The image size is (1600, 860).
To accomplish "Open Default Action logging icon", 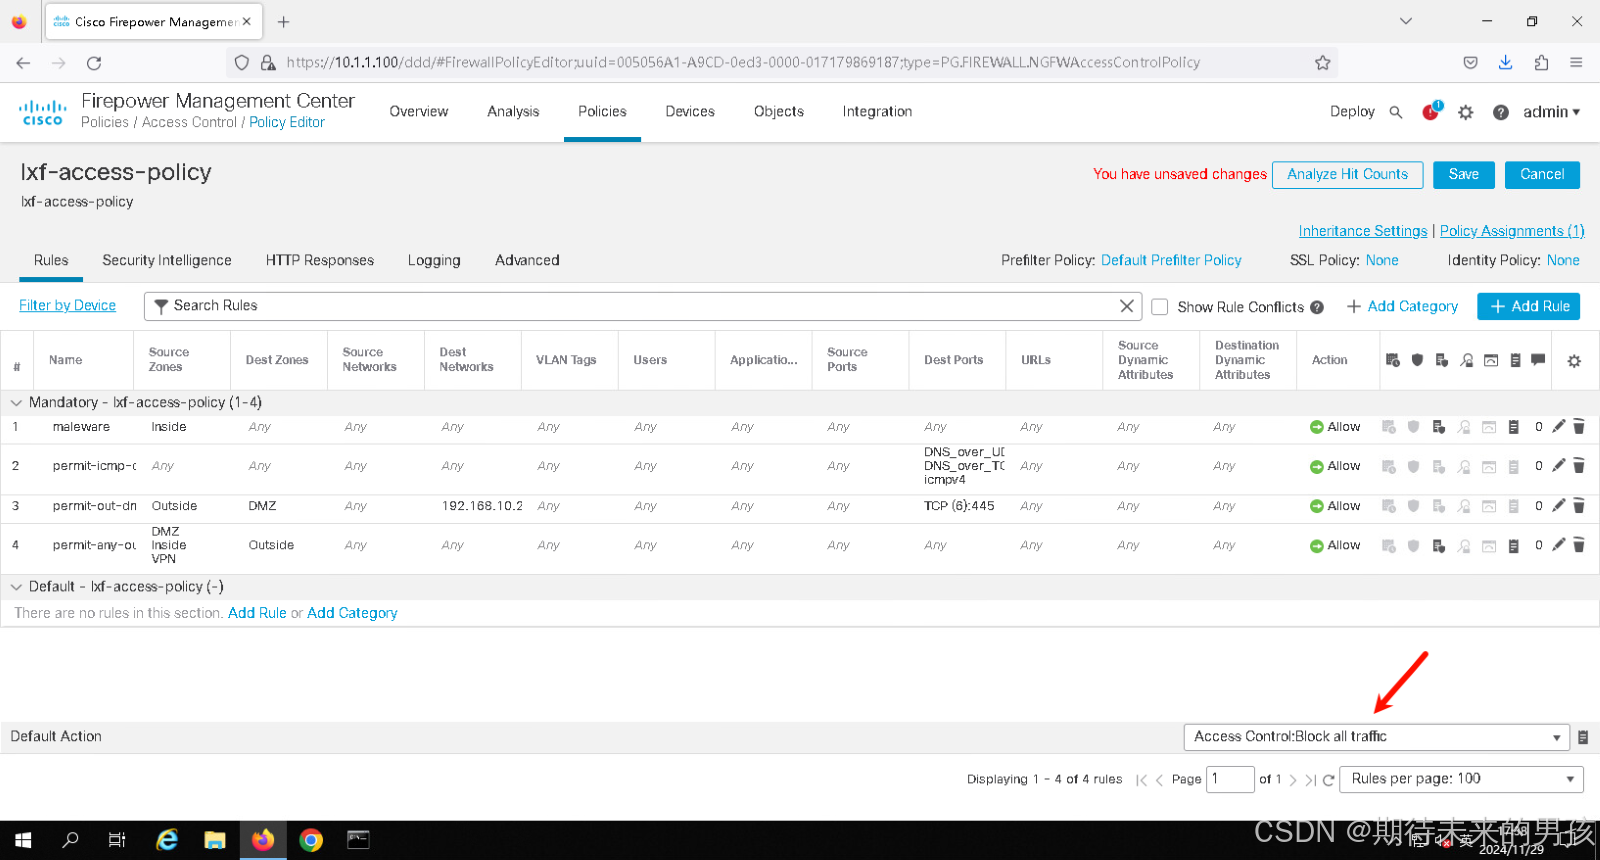I will coord(1583,737).
